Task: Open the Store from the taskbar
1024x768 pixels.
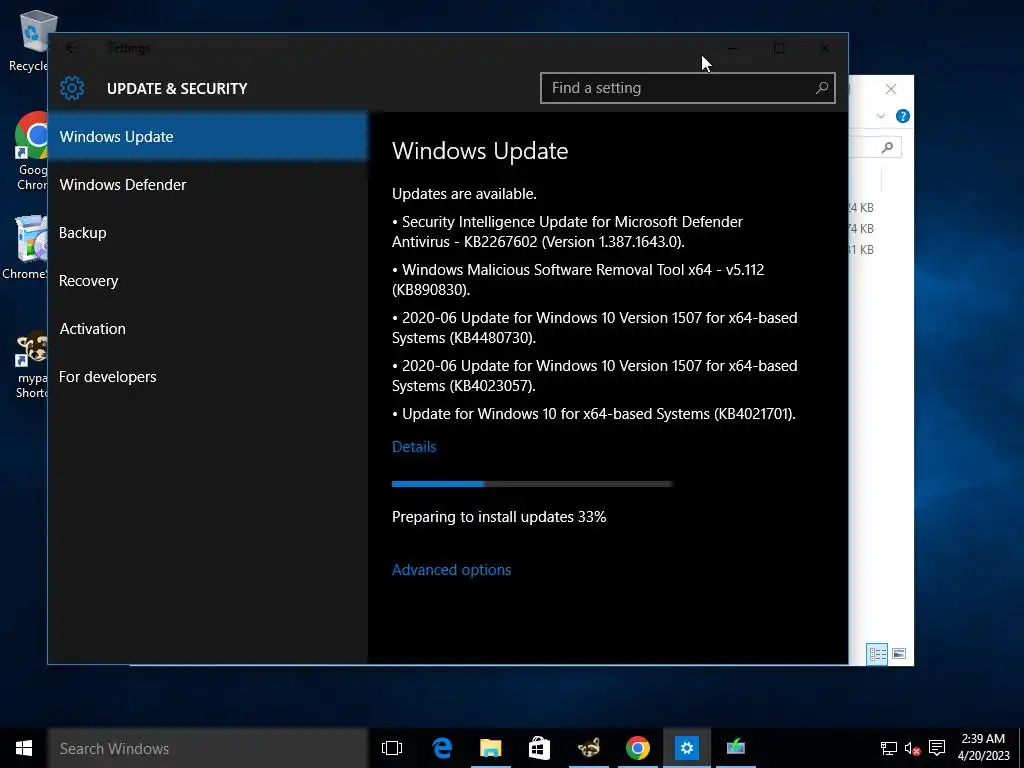Action: [539, 748]
